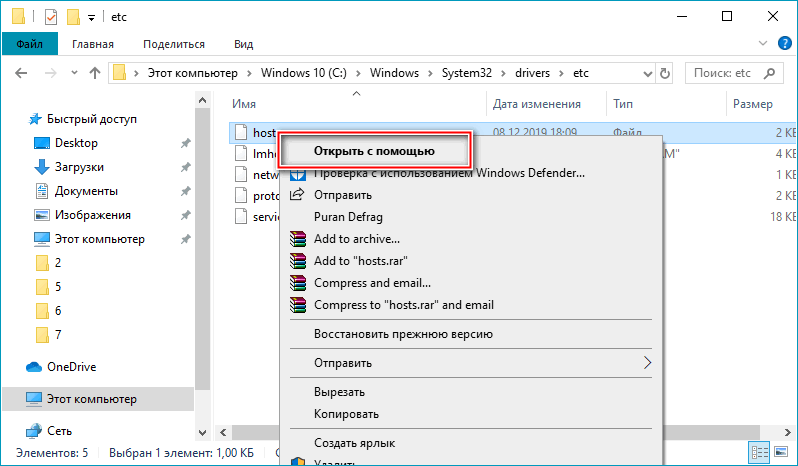
Task: Sort files by Имя column header
Action: coord(244,104)
